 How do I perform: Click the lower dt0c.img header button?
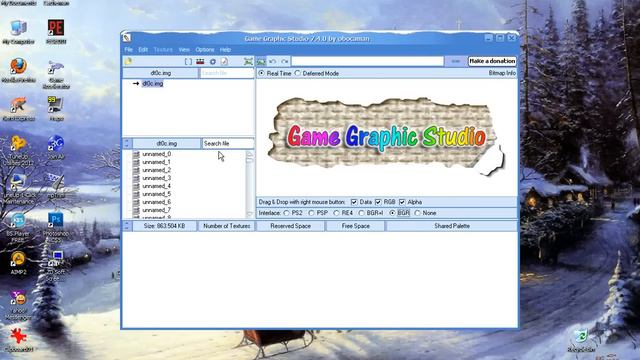[x=167, y=144]
